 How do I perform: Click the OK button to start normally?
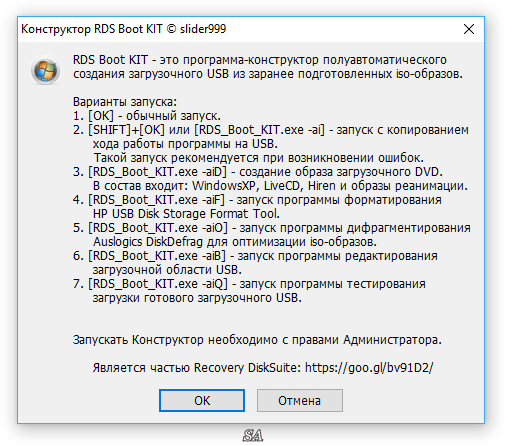coord(202,400)
